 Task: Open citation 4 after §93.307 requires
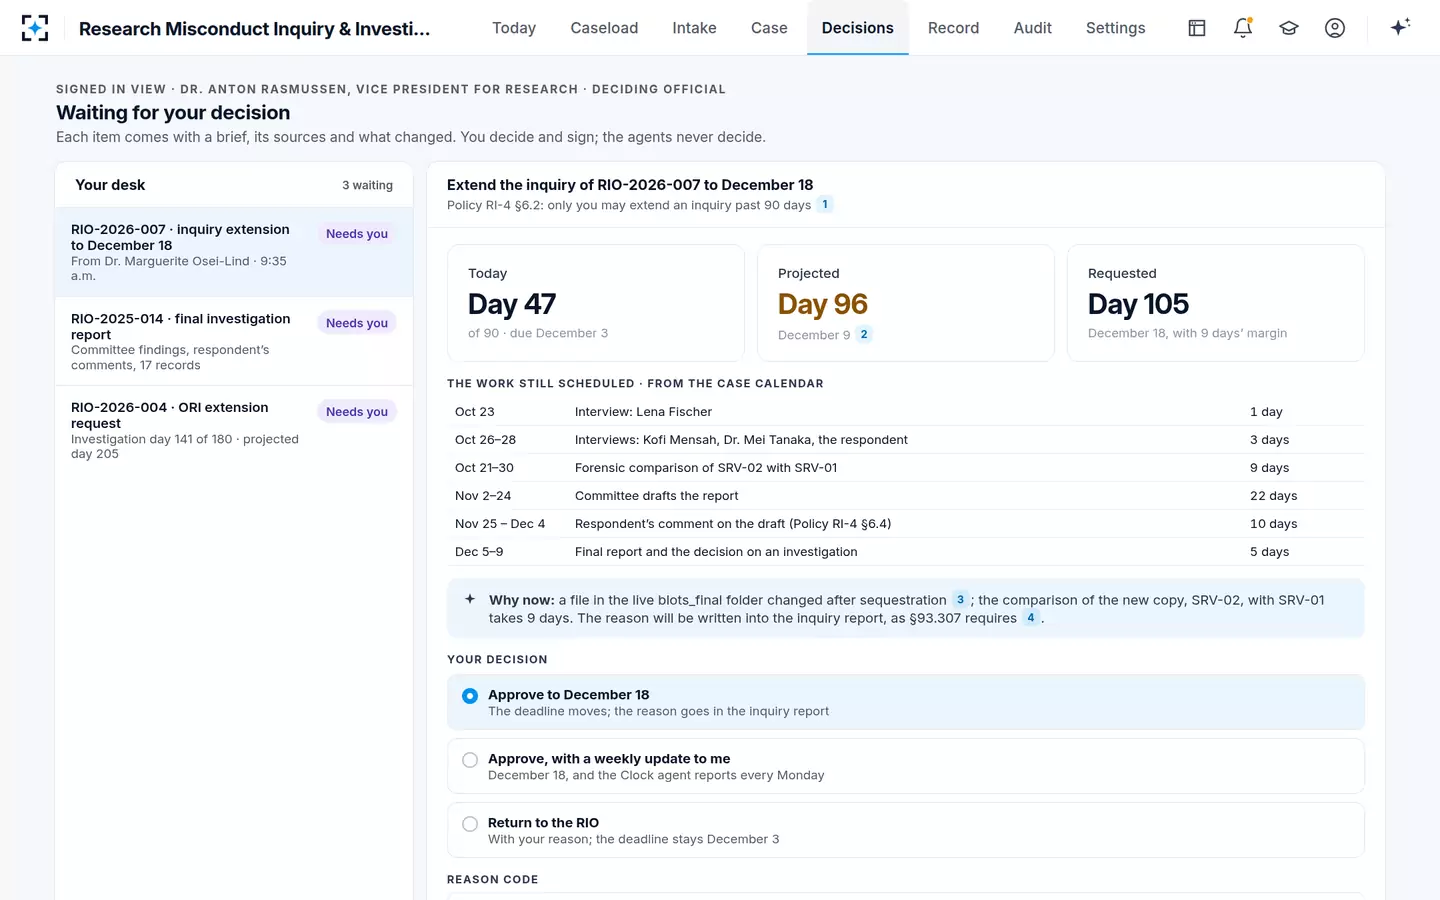(1031, 618)
